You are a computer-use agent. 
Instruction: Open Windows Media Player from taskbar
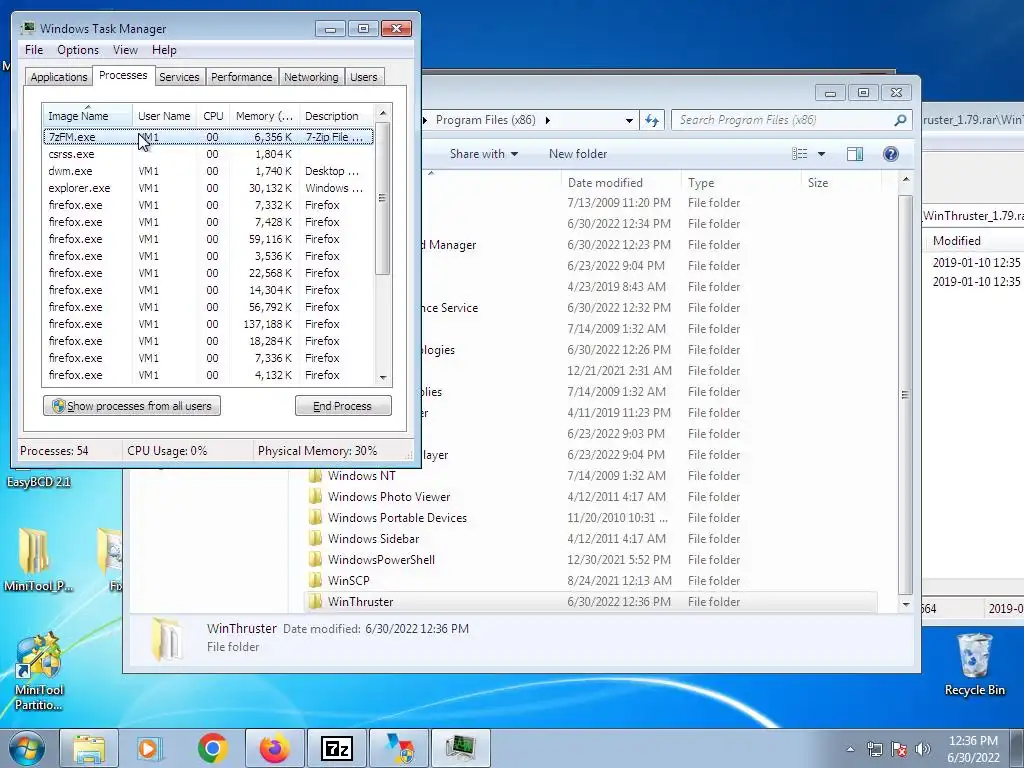[x=150, y=748]
